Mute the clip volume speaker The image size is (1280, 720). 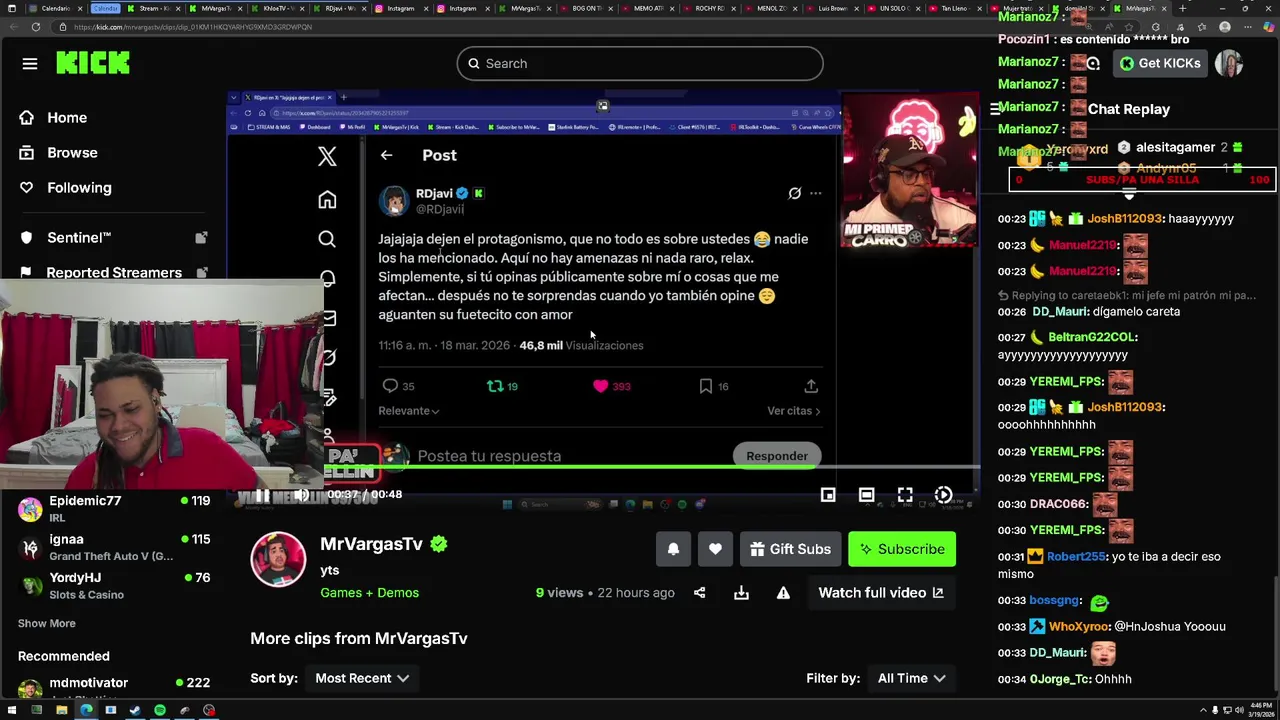click(301, 494)
